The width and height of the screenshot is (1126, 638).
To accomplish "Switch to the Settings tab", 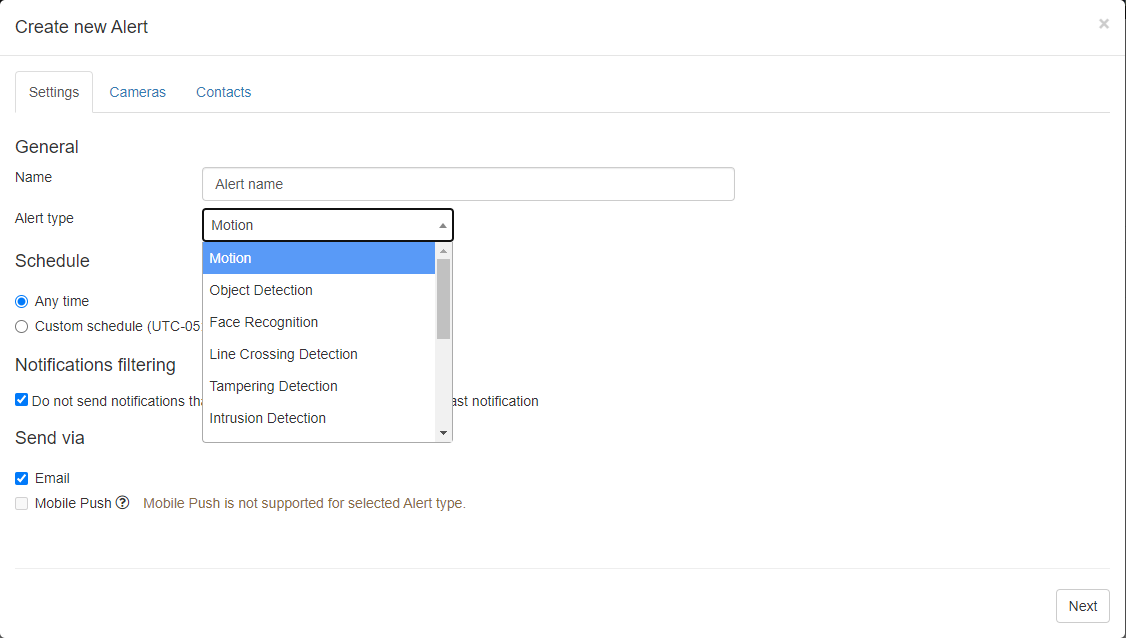I will coord(54,92).
